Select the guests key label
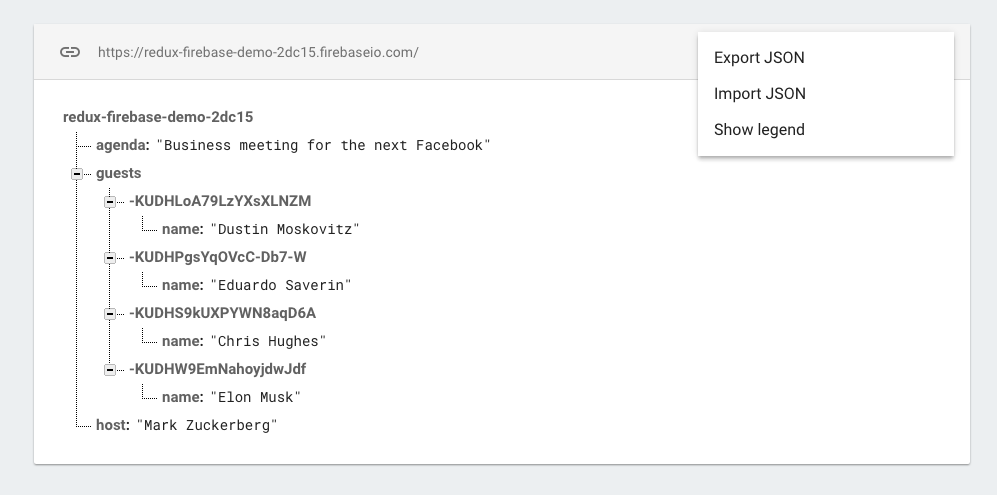 pyautogui.click(x=119, y=173)
